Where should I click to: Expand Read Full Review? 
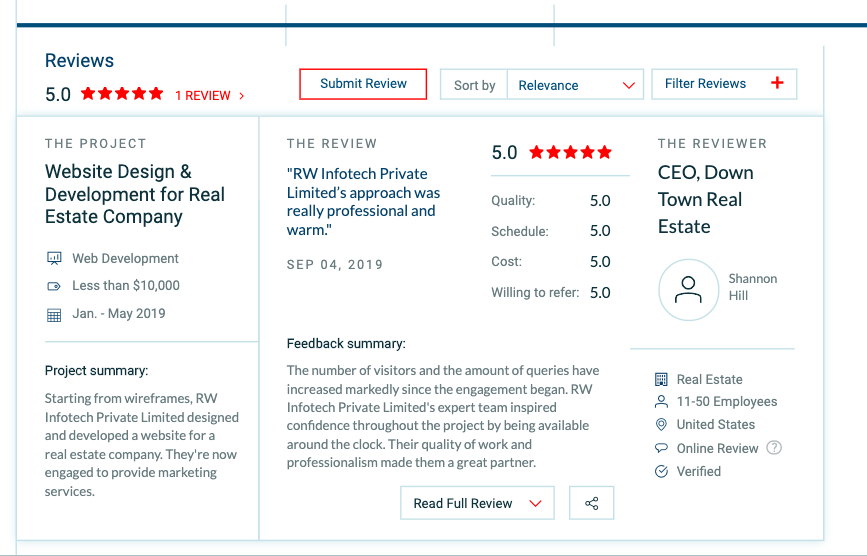pos(477,503)
